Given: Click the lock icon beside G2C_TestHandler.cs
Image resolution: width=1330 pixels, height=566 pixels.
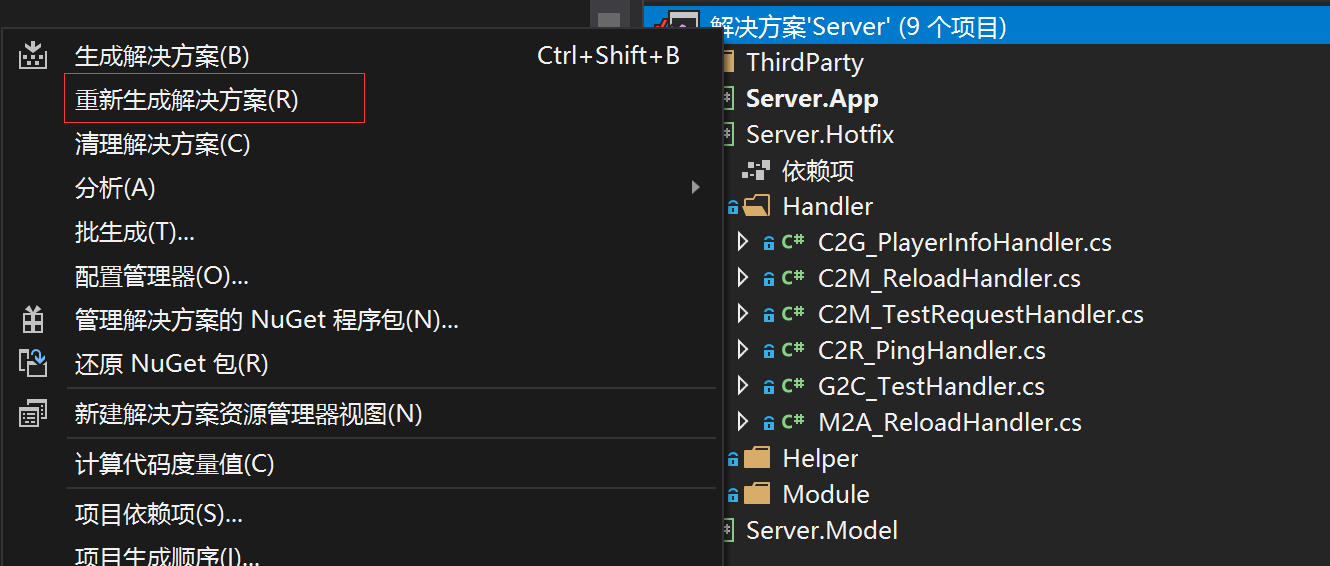Looking at the screenshot, I should 768,387.
